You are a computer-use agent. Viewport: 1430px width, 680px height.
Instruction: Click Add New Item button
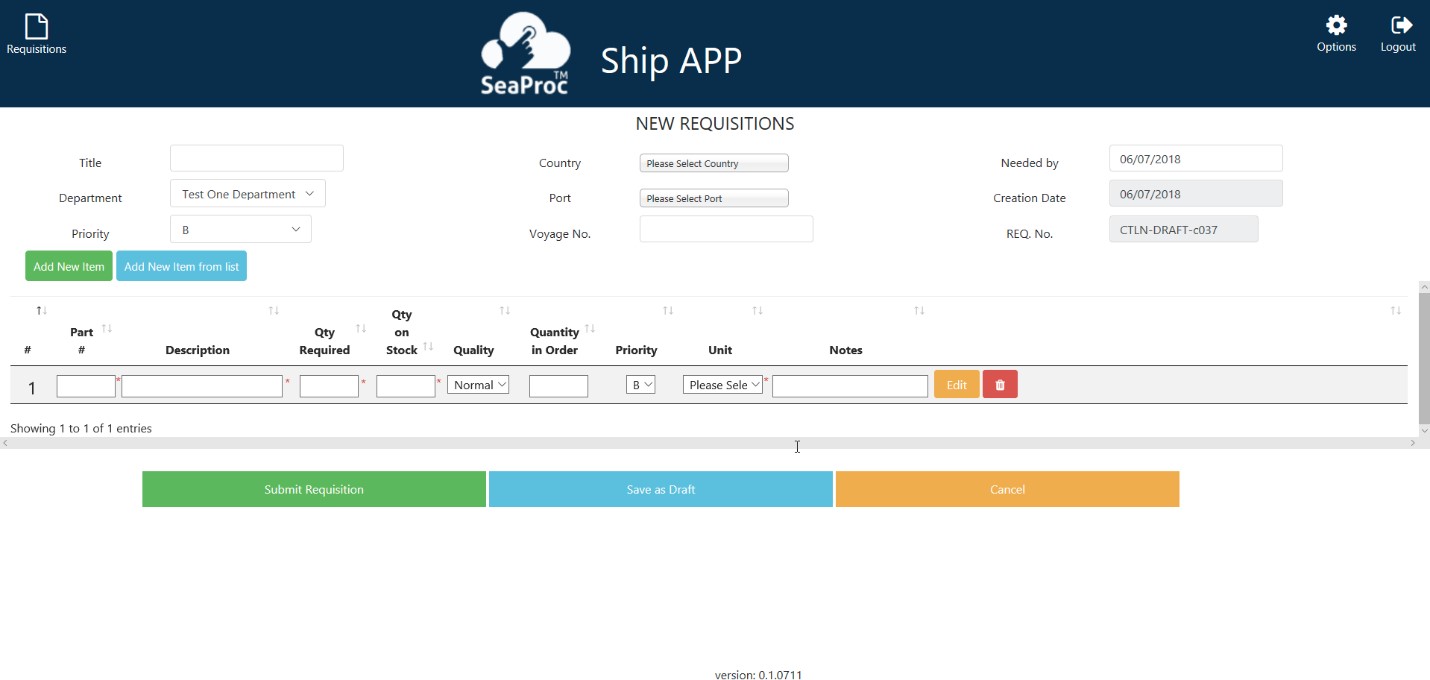[69, 267]
